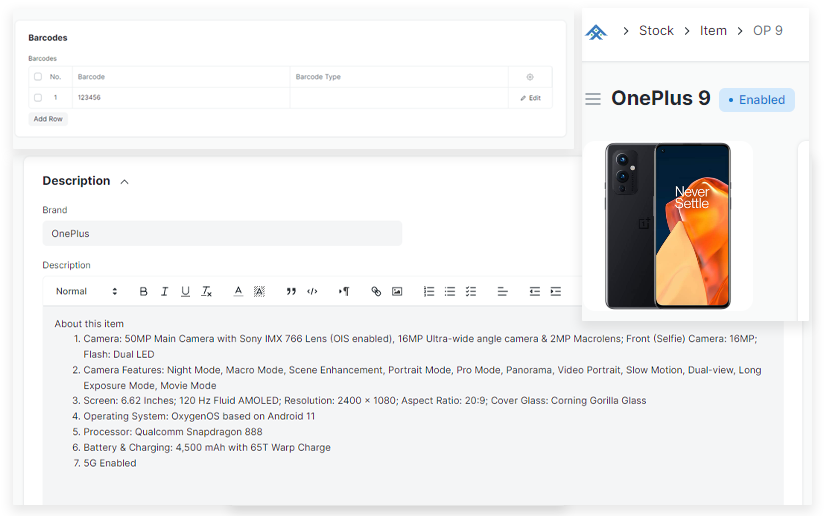This screenshot has width=826, height=516.
Task: Open the OP 9 breadcrumb
Action: pyautogui.click(x=768, y=31)
